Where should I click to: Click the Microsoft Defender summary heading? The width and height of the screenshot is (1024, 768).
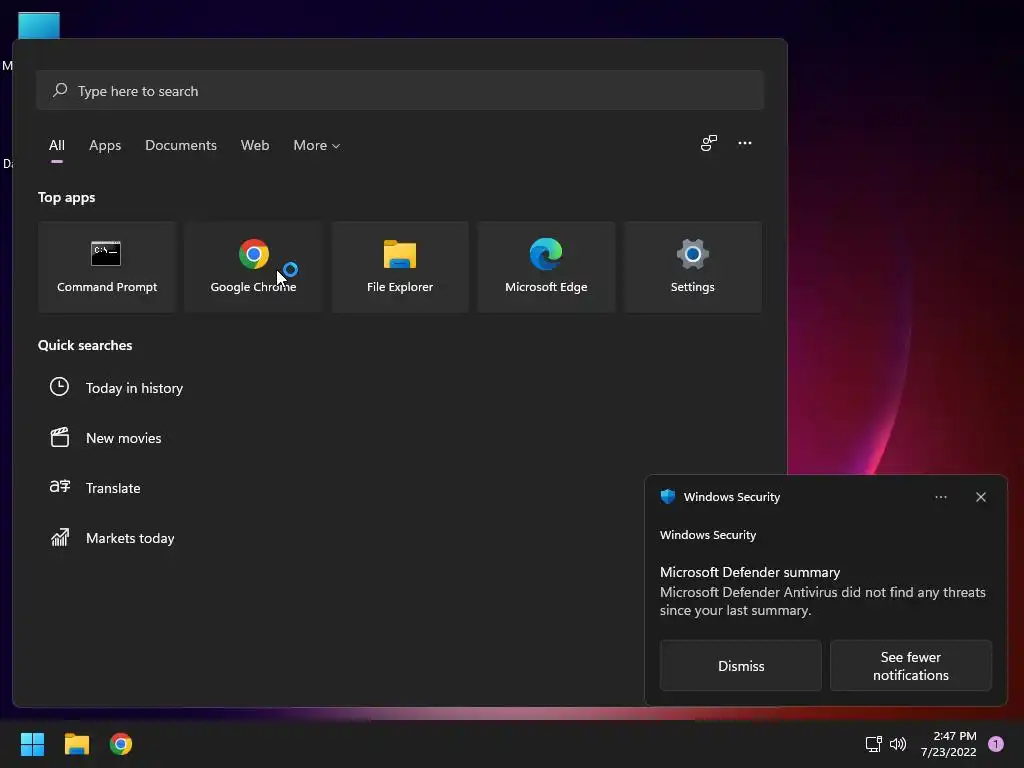(750, 572)
